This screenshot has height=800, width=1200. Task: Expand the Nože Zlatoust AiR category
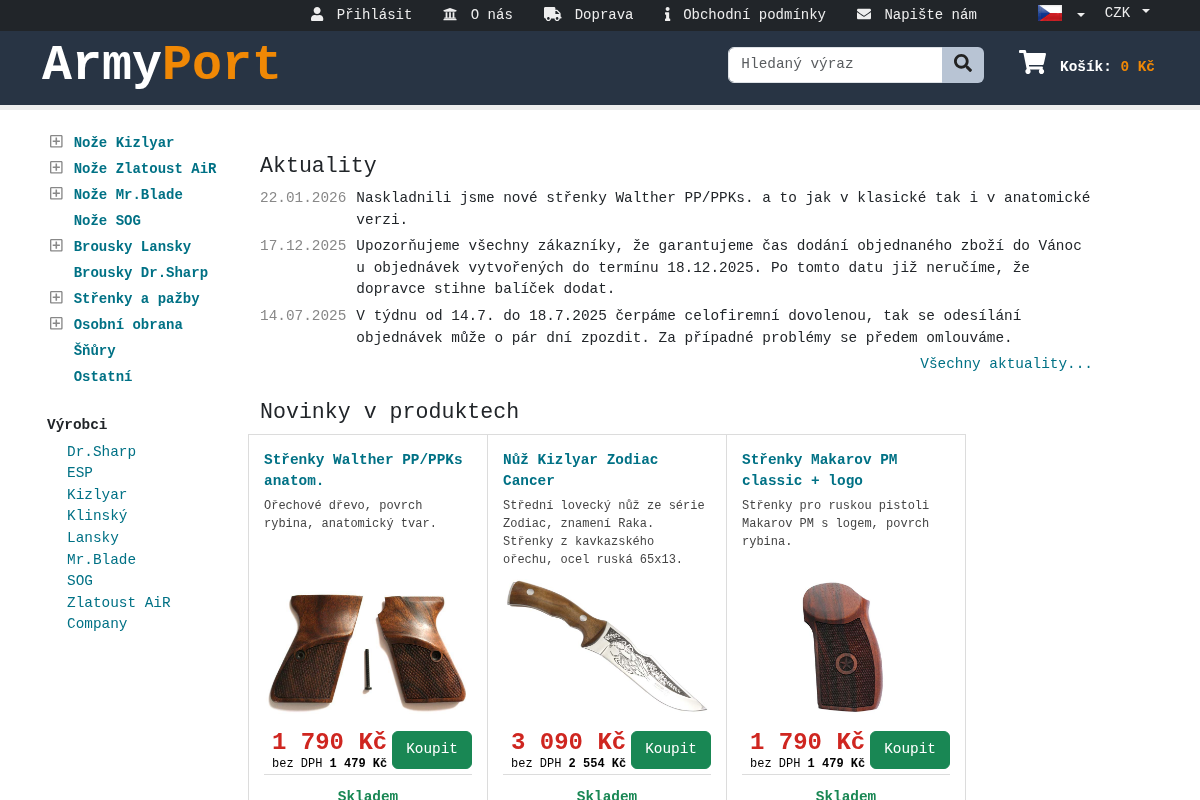click(x=56, y=167)
